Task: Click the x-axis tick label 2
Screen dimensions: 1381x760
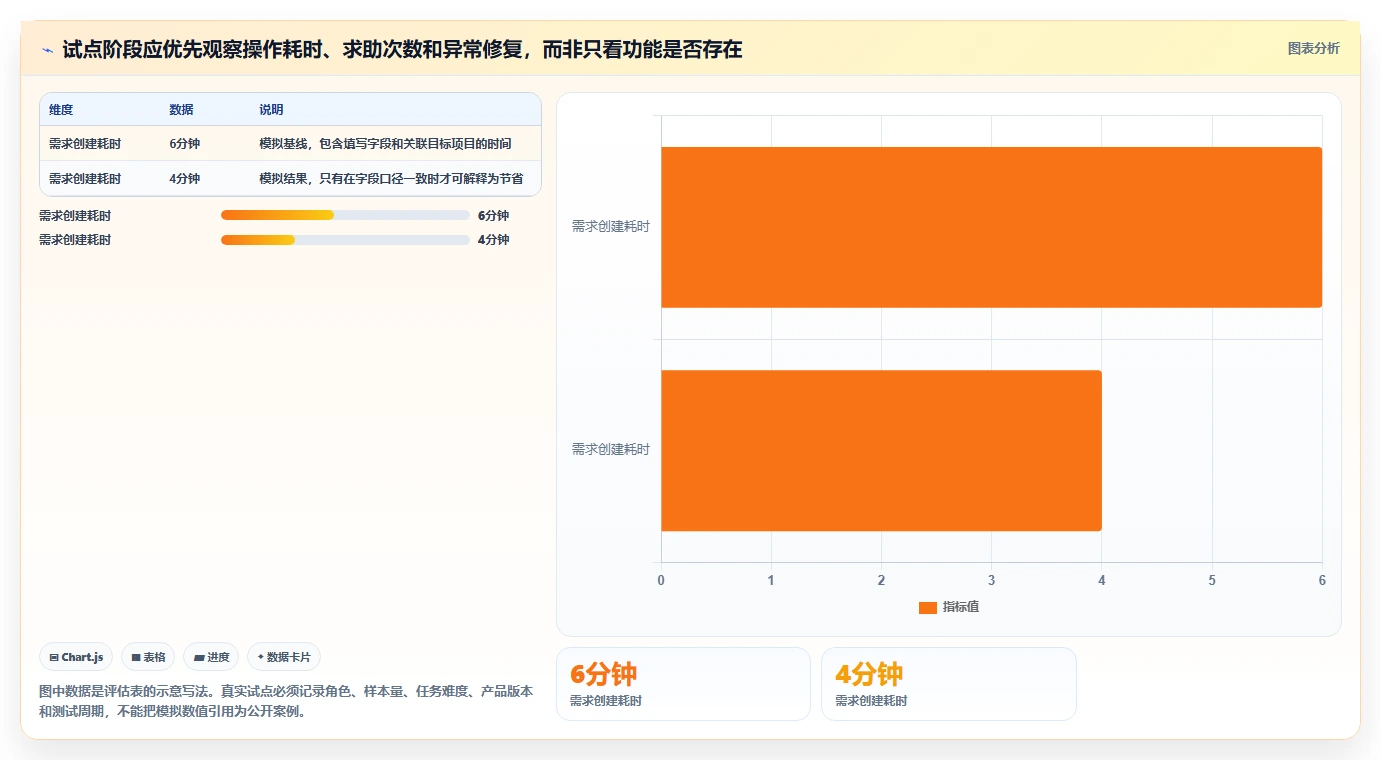Action: [x=881, y=580]
